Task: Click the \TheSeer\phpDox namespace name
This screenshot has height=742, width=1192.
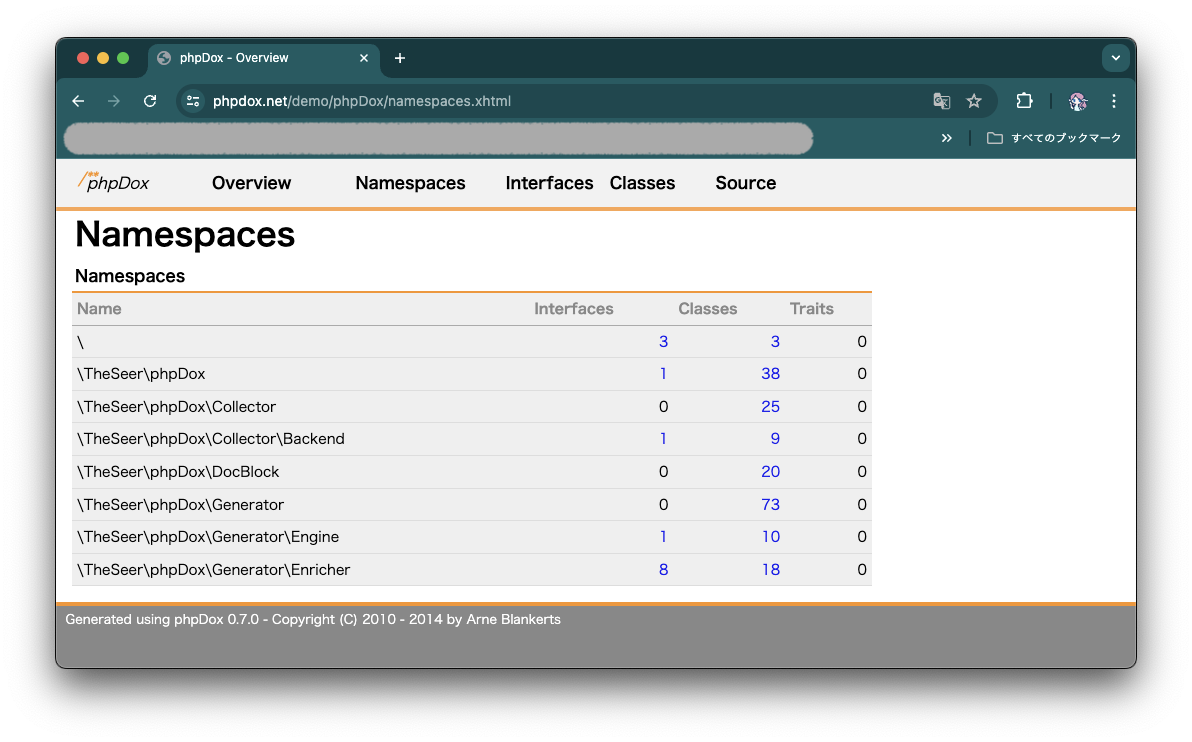Action: click(141, 374)
